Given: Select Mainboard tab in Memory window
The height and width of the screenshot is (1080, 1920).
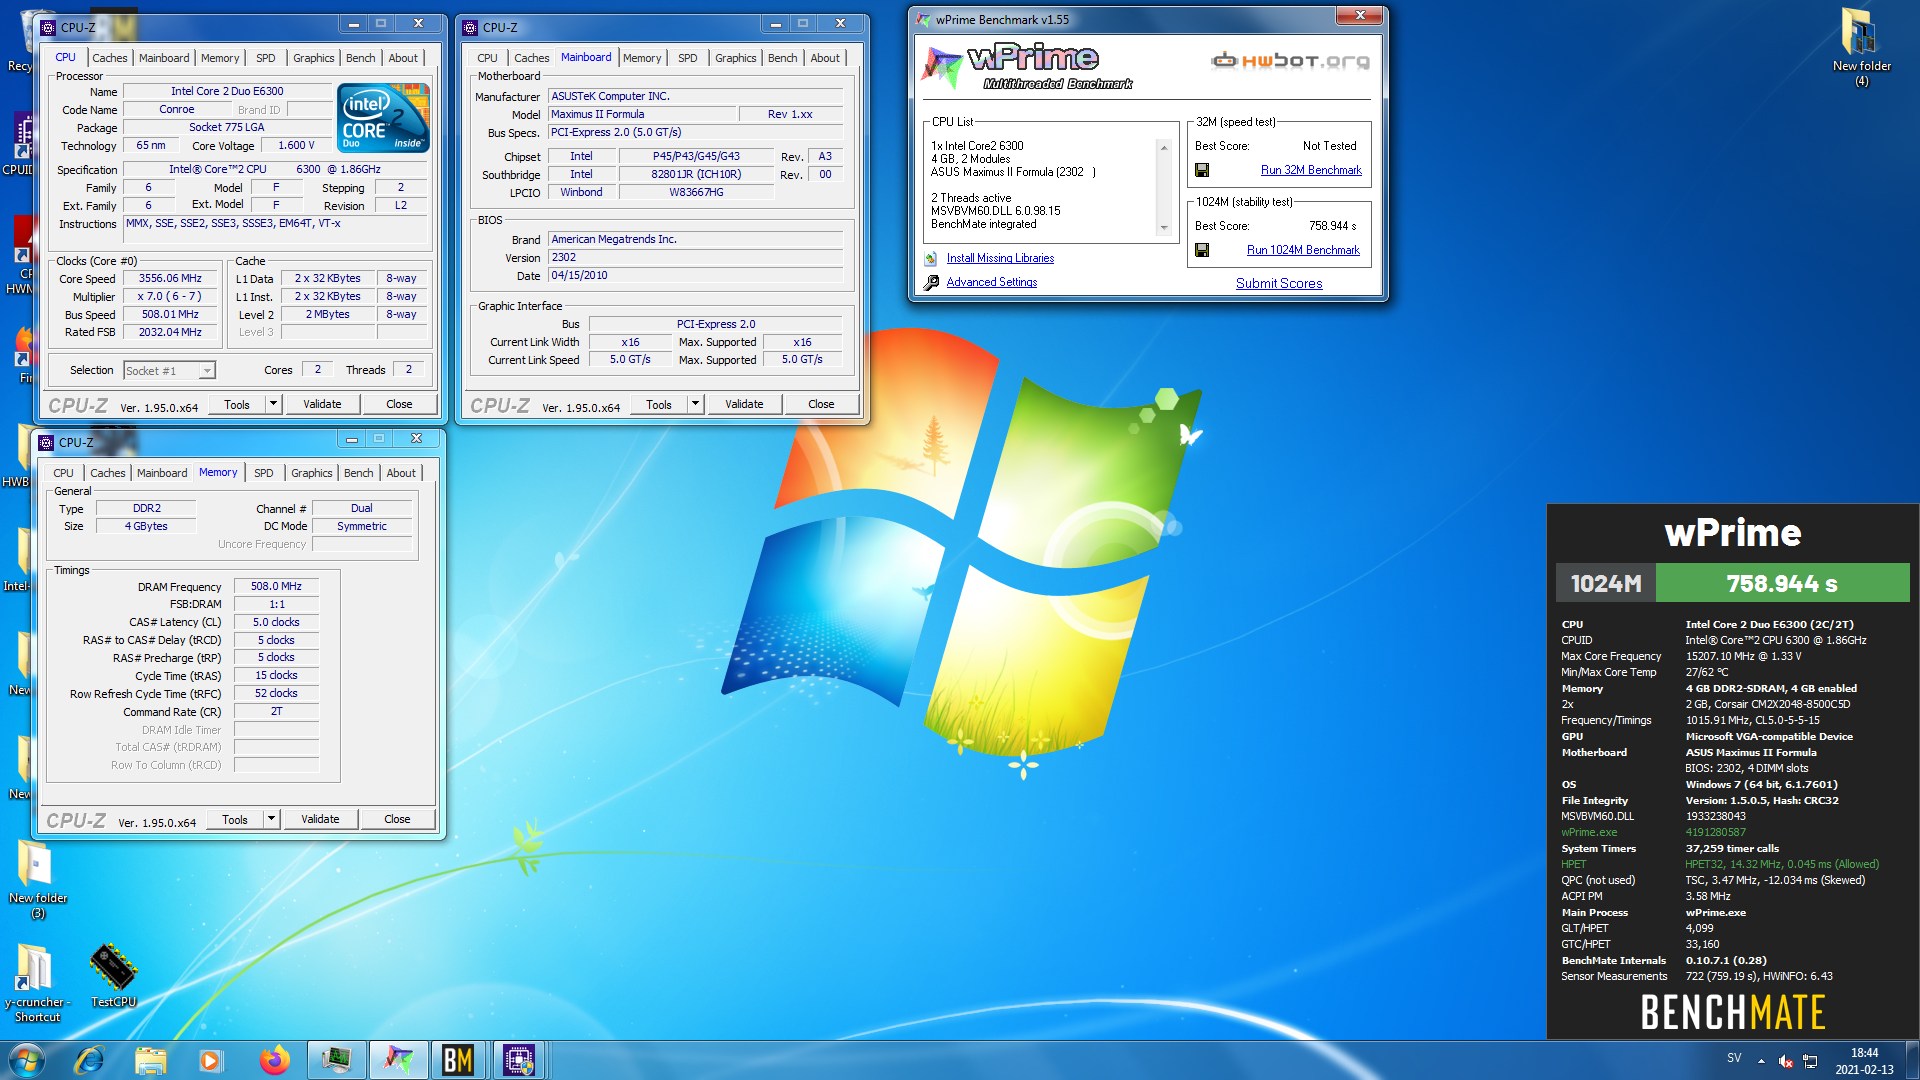Looking at the screenshot, I should [x=162, y=473].
